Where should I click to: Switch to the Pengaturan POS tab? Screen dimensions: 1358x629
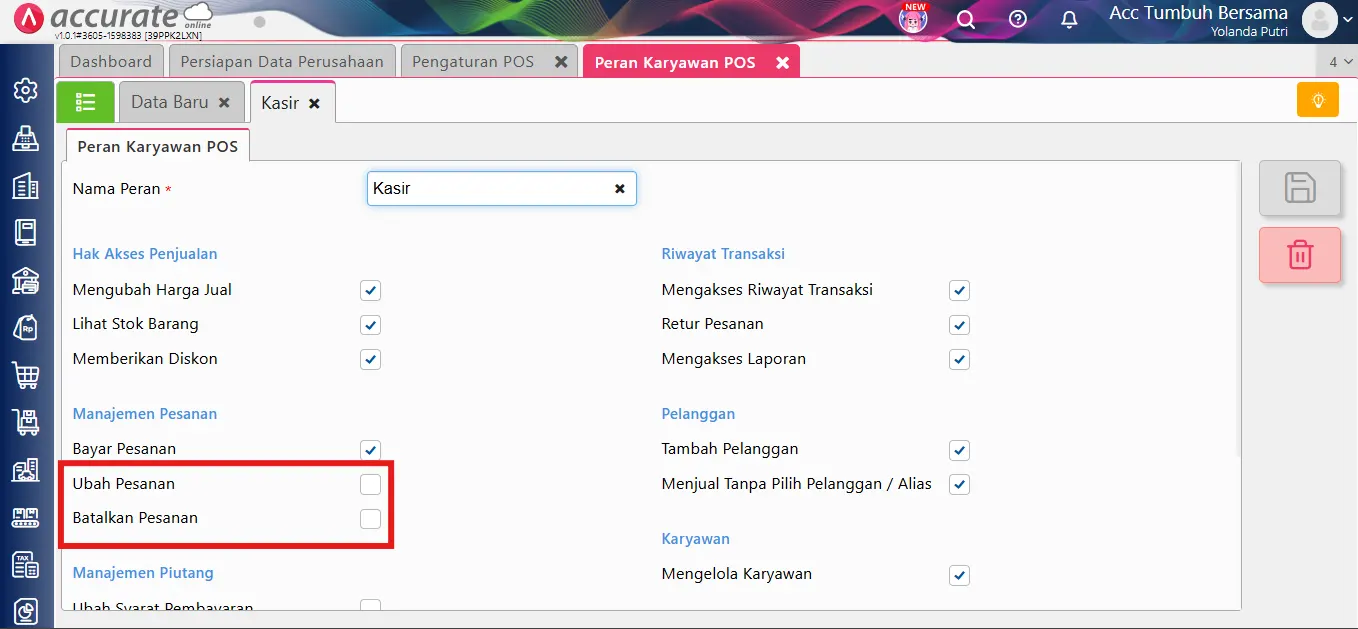[x=473, y=62]
